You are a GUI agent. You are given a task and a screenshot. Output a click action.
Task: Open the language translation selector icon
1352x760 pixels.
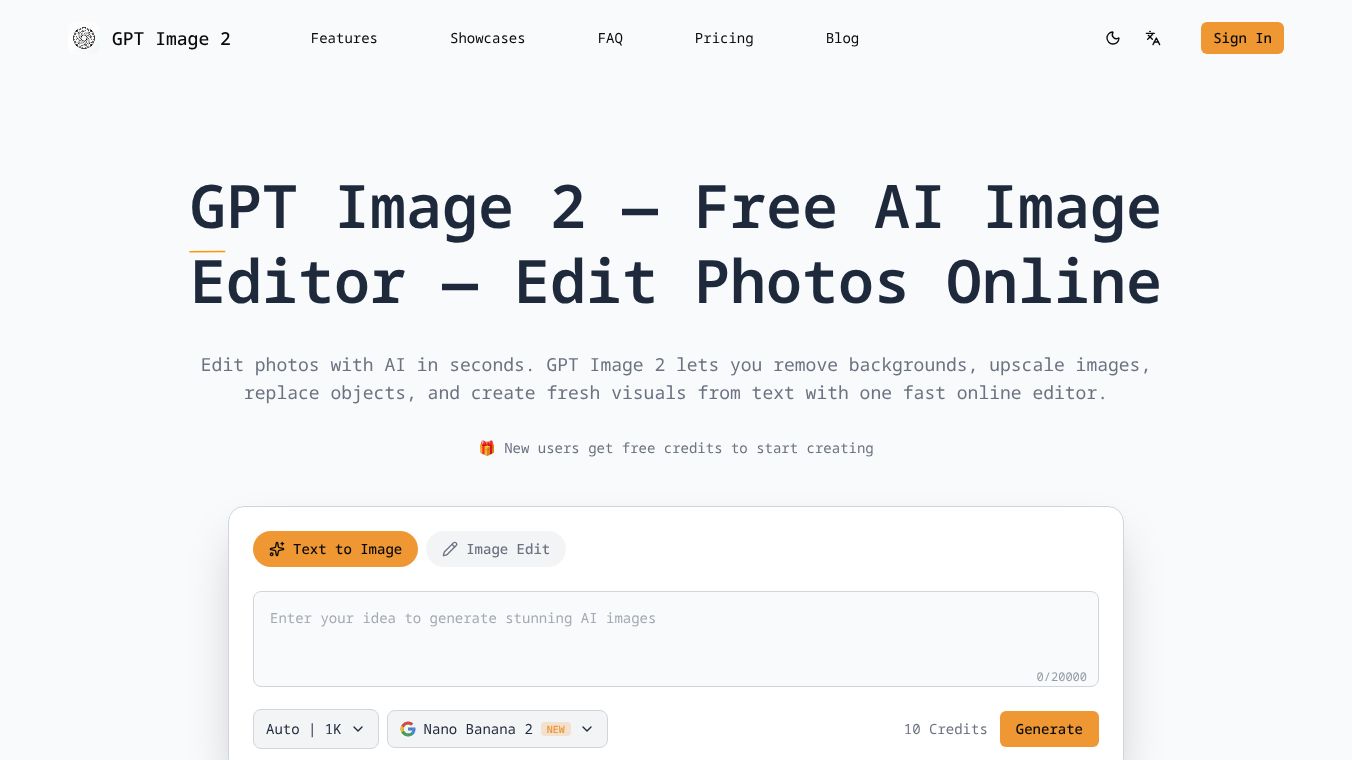point(1153,39)
